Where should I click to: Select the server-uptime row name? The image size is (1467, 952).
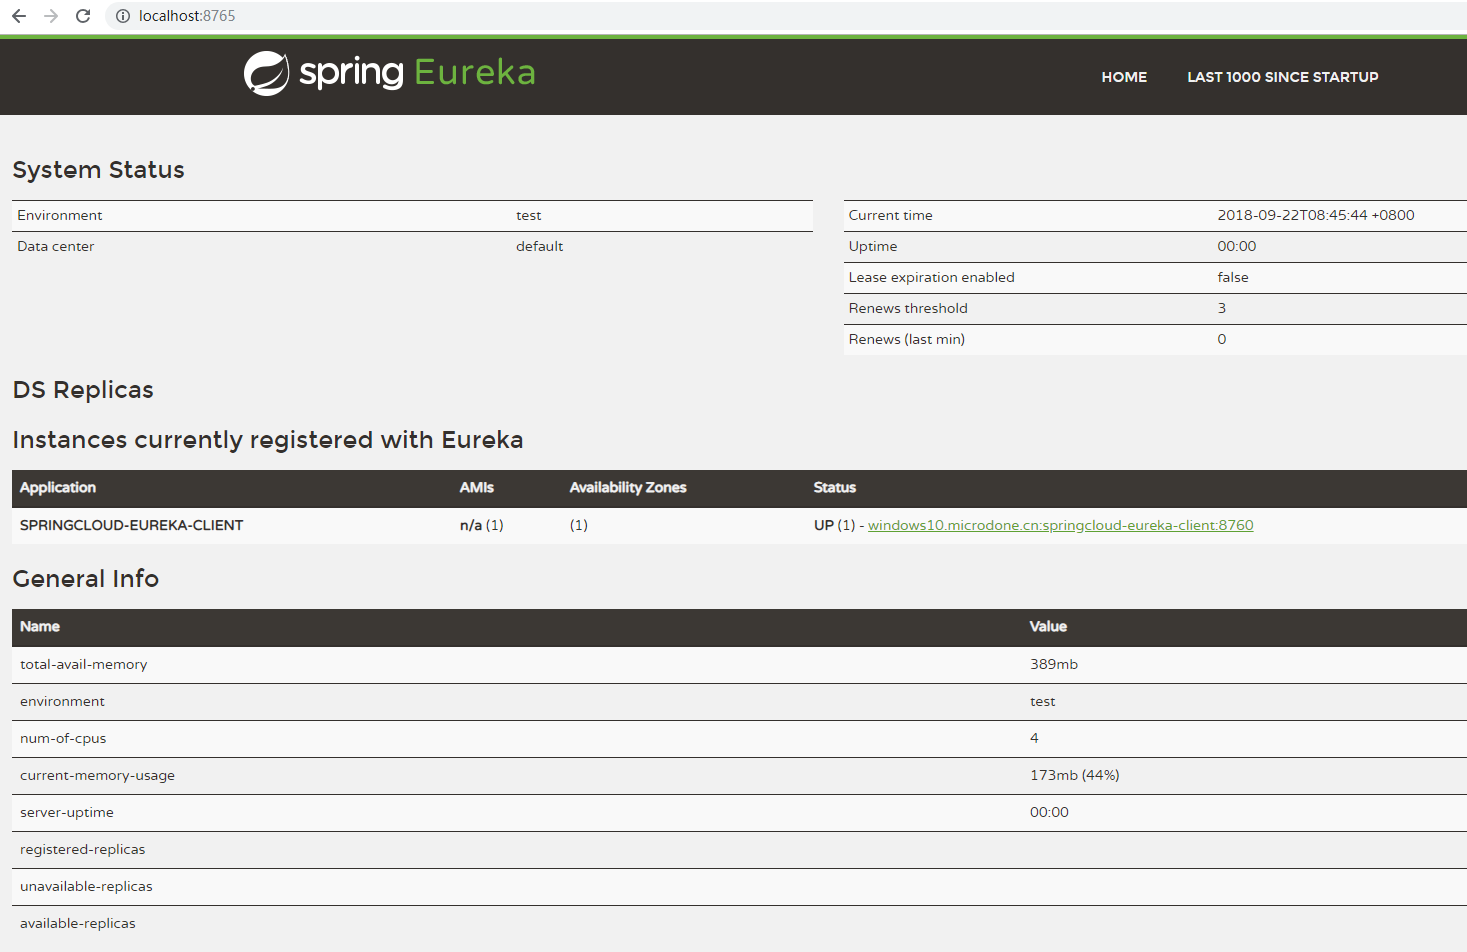(67, 812)
